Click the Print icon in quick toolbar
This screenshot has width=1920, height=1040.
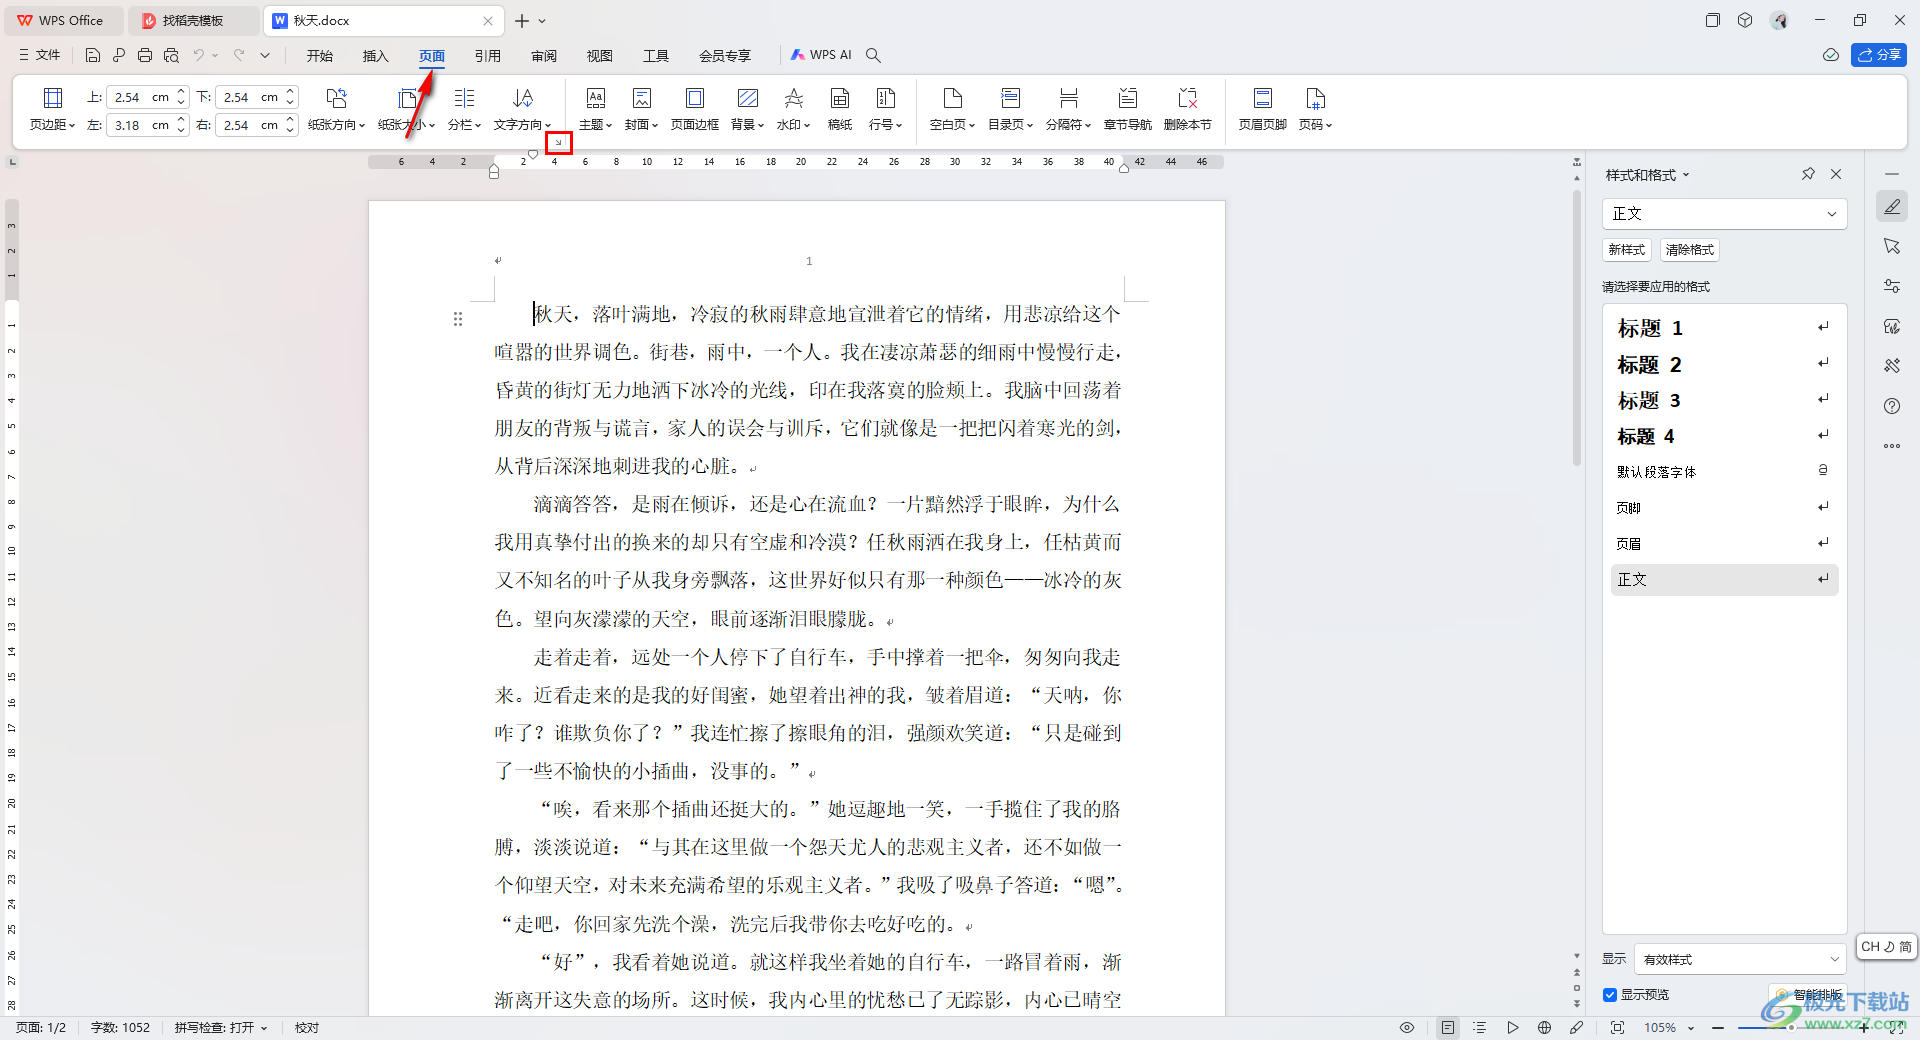[145, 55]
